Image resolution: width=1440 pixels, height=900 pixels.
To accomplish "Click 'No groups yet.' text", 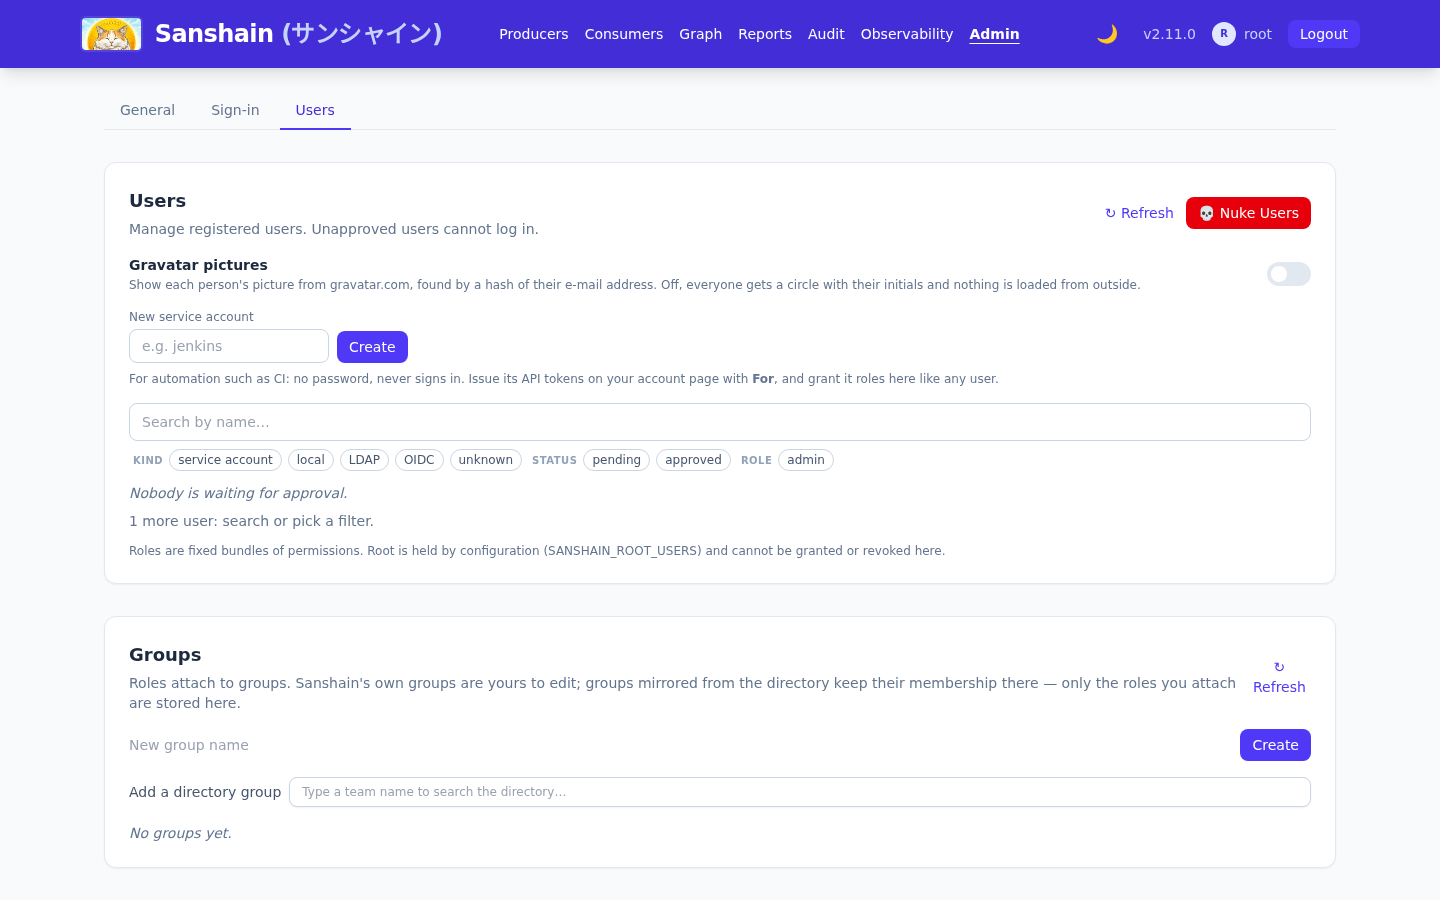I will click(180, 833).
